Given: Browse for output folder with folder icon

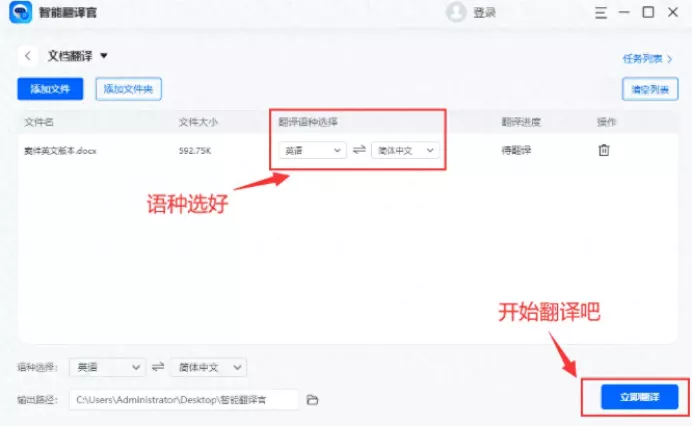Looking at the screenshot, I should click(312, 400).
